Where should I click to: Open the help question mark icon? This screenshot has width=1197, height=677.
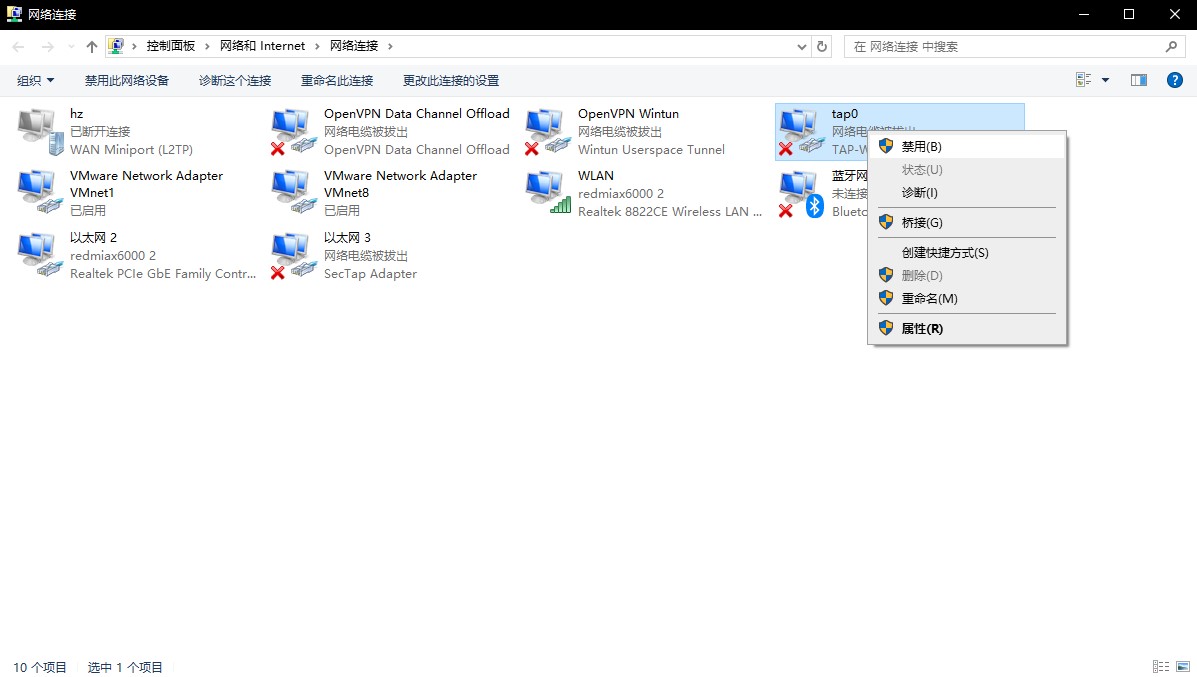(x=1175, y=80)
